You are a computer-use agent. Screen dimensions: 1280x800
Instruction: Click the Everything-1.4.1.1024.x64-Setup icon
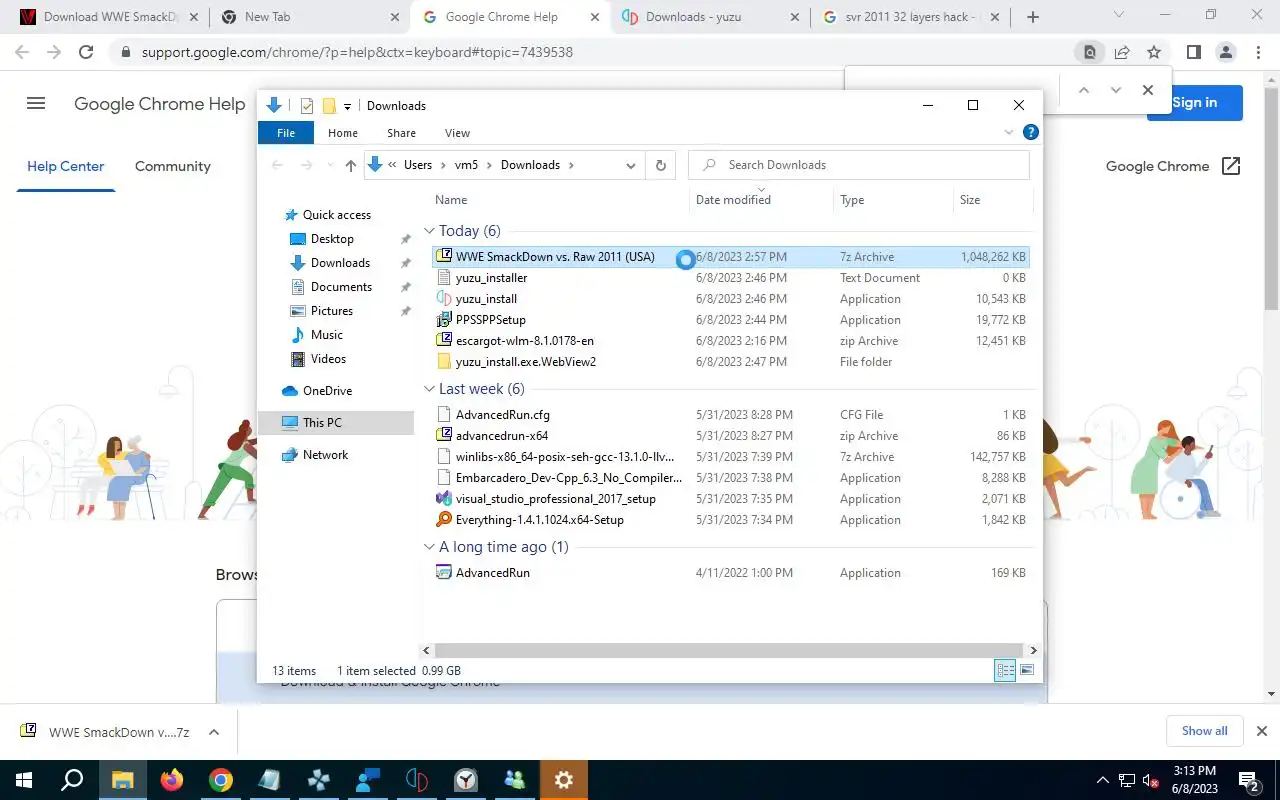coord(445,520)
